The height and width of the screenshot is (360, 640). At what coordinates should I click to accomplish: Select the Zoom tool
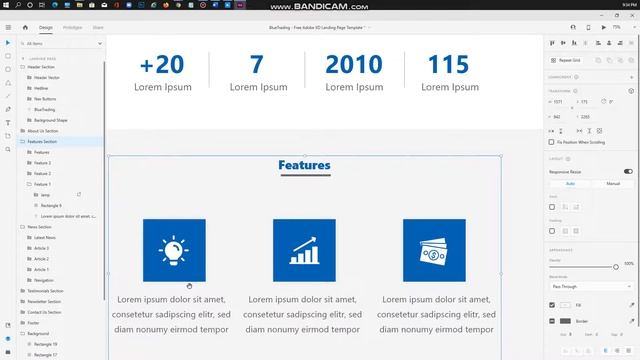(x=8, y=149)
